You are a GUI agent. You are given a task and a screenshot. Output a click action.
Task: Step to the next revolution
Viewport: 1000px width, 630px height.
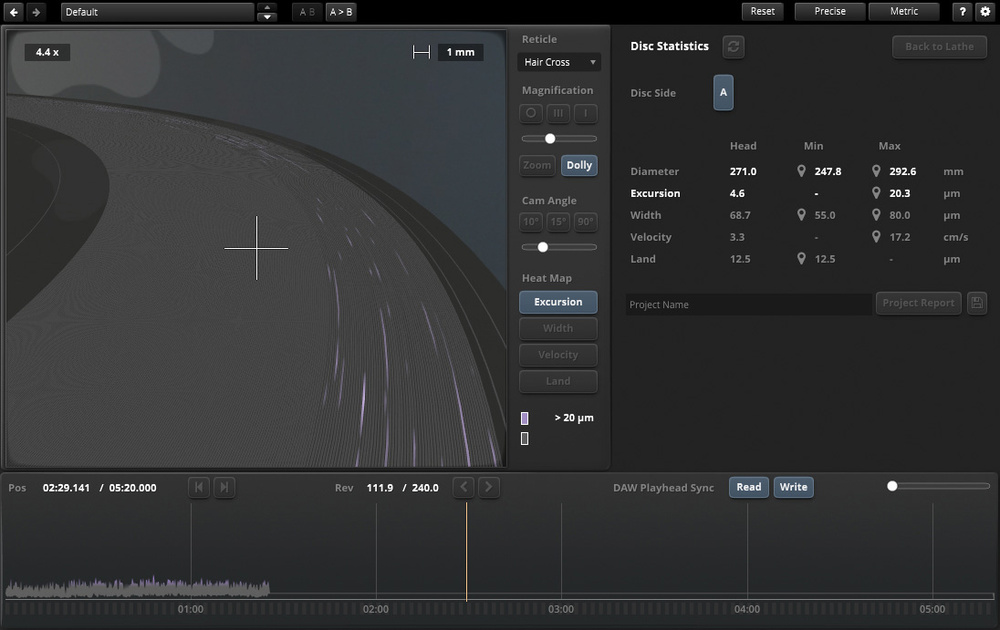(488, 487)
